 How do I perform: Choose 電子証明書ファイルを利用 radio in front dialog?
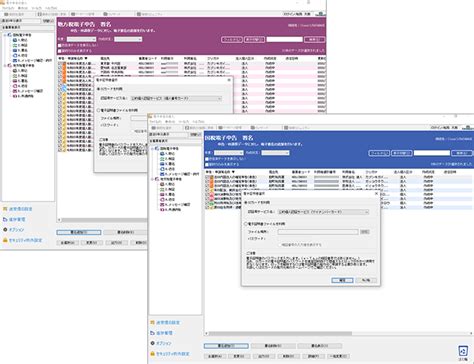pos(246,224)
